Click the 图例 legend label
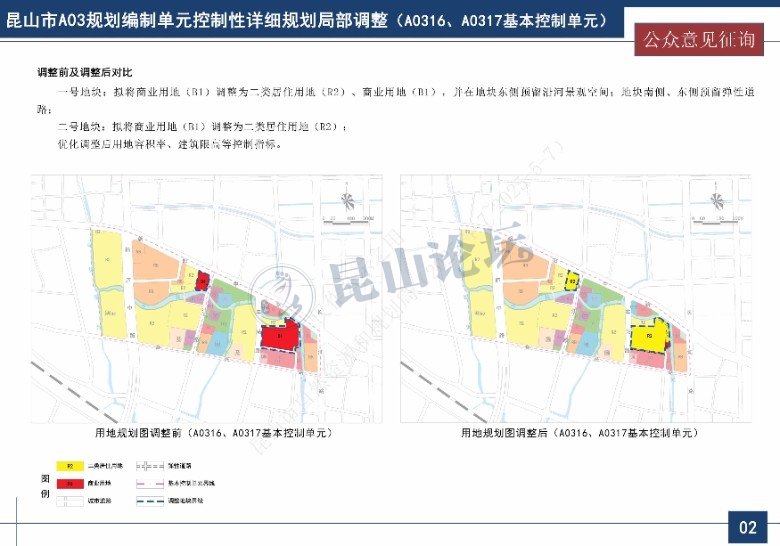 tap(43, 484)
